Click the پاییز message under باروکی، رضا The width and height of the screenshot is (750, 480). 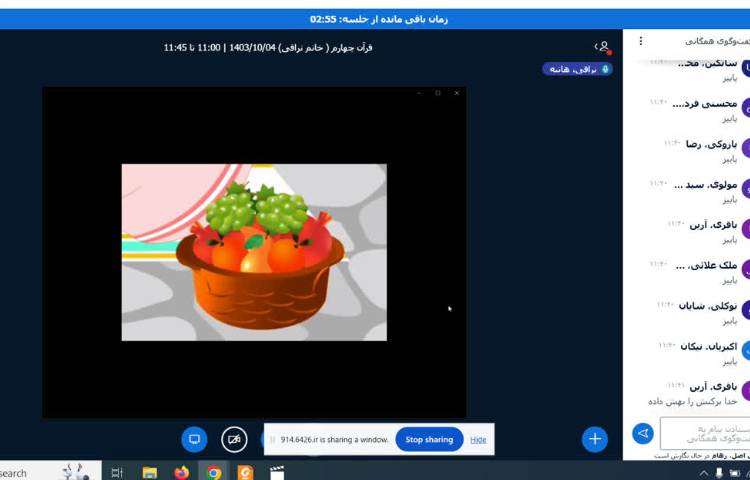click(x=730, y=159)
